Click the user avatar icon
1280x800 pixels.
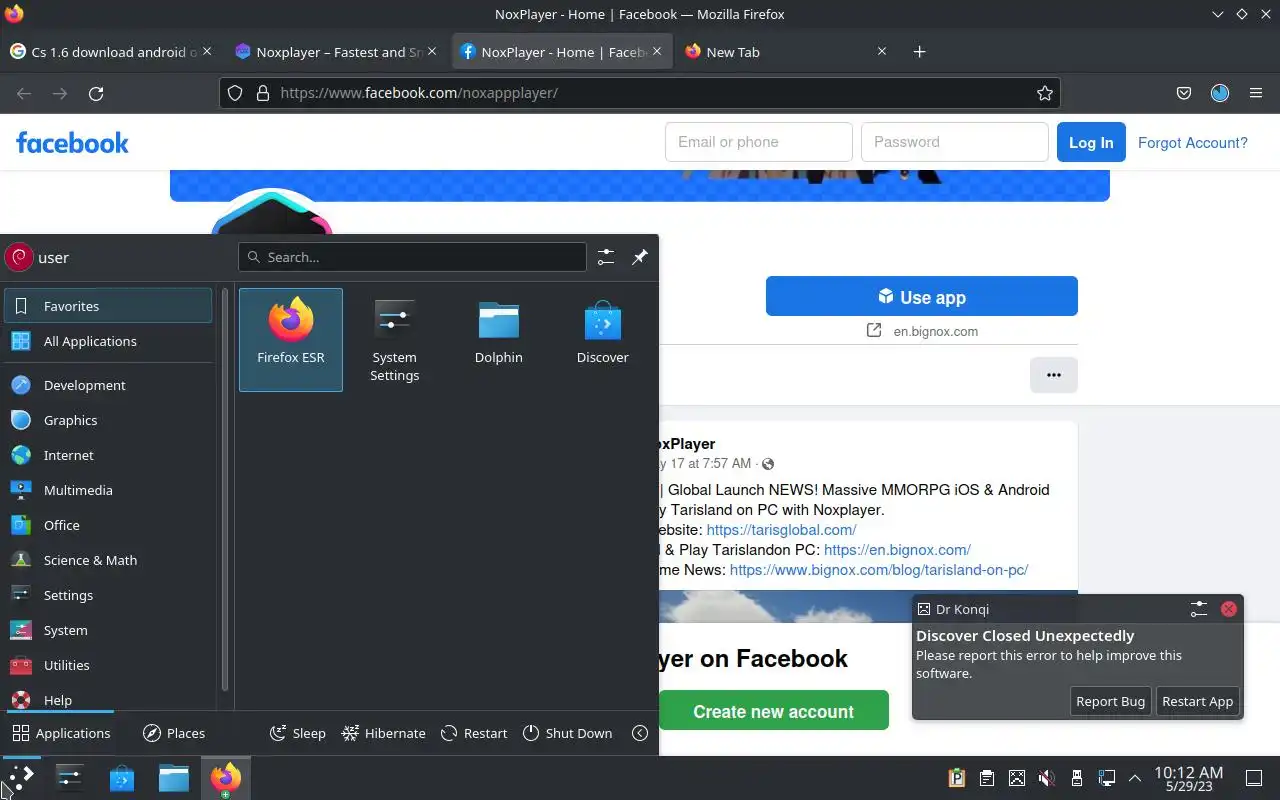point(19,257)
